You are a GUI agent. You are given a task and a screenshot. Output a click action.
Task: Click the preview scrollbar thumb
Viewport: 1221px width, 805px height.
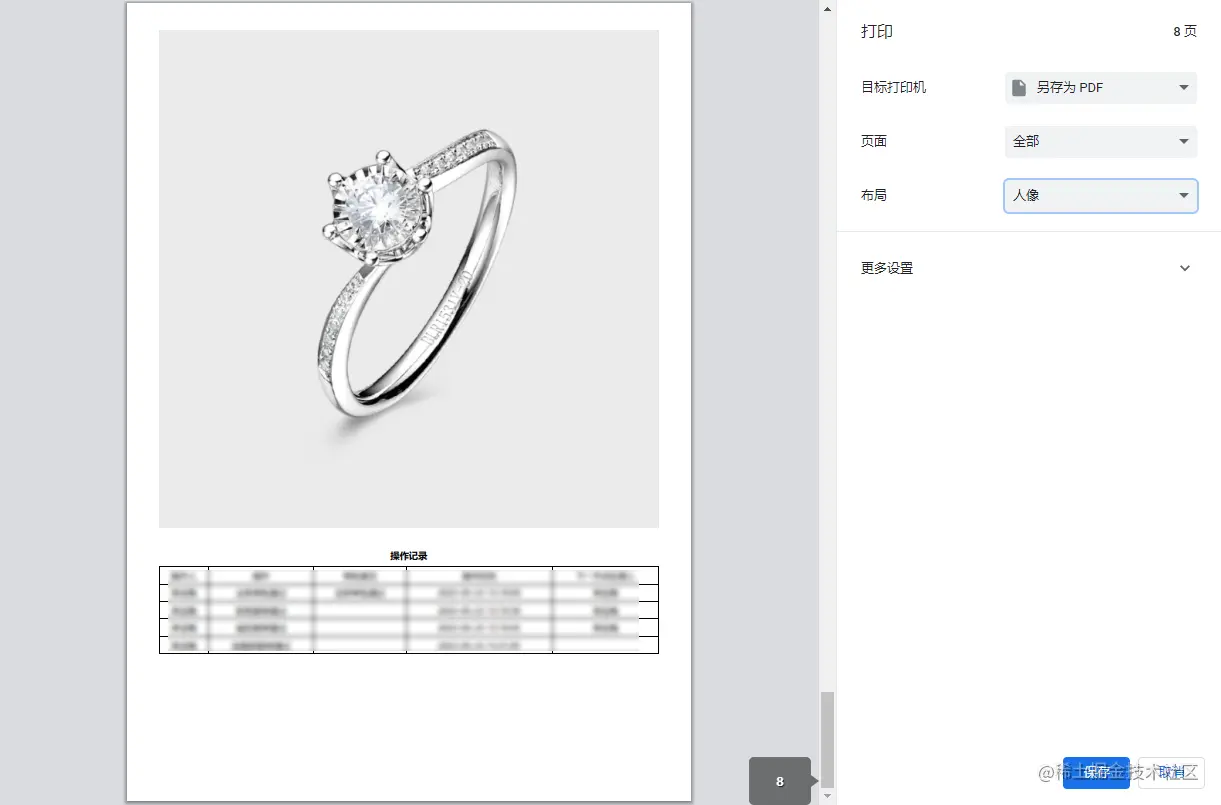tap(827, 738)
